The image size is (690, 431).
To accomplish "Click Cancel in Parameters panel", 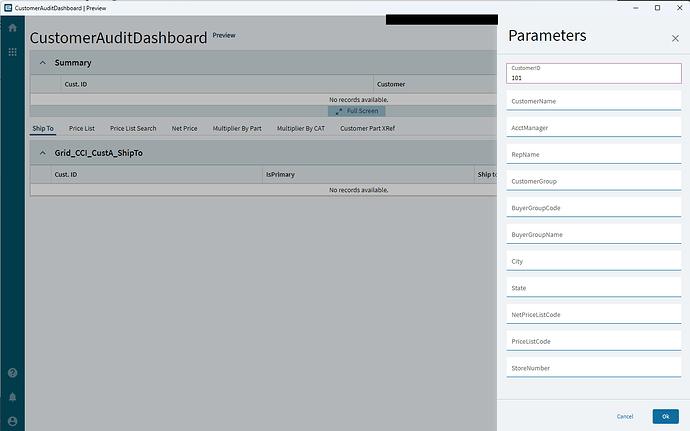I will click(624, 416).
